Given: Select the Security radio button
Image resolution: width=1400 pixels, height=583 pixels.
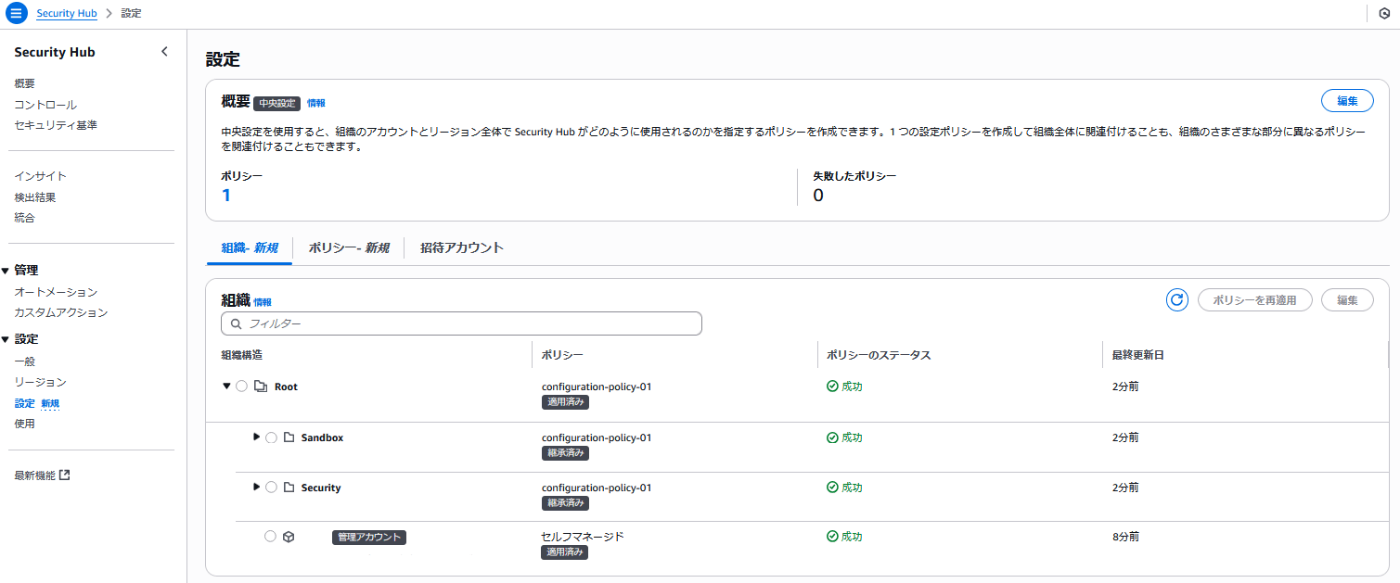Looking at the screenshot, I should point(270,488).
